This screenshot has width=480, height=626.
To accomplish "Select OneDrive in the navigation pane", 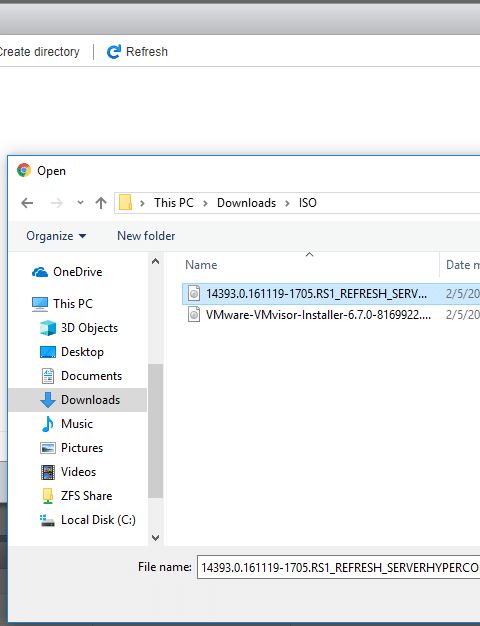I will pyautogui.click(x=78, y=272).
